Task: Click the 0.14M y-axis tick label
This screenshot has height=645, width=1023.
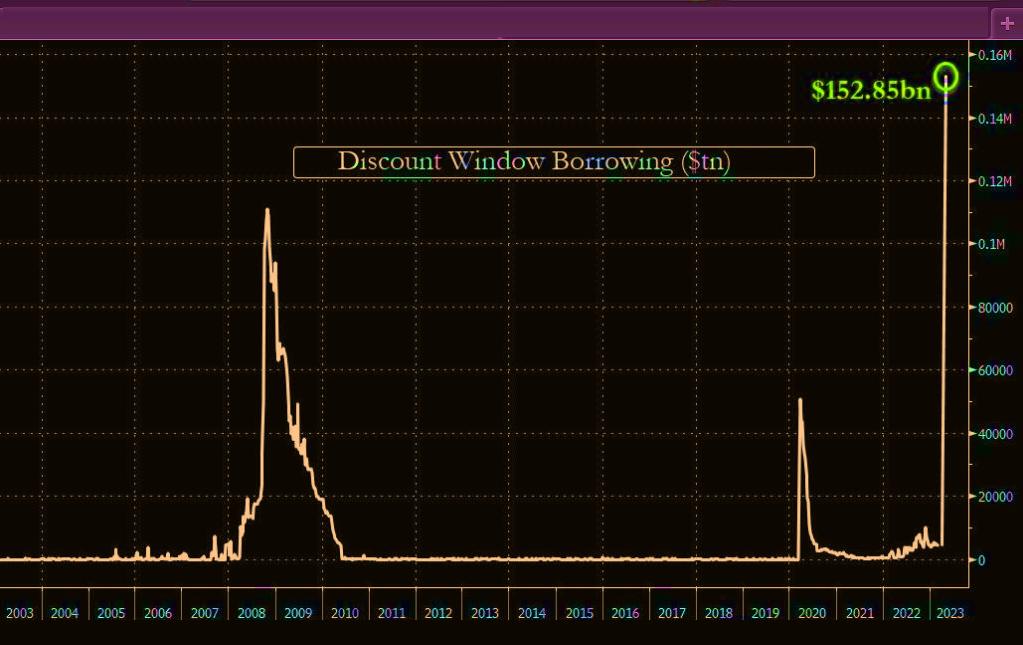Action: tap(996, 119)
